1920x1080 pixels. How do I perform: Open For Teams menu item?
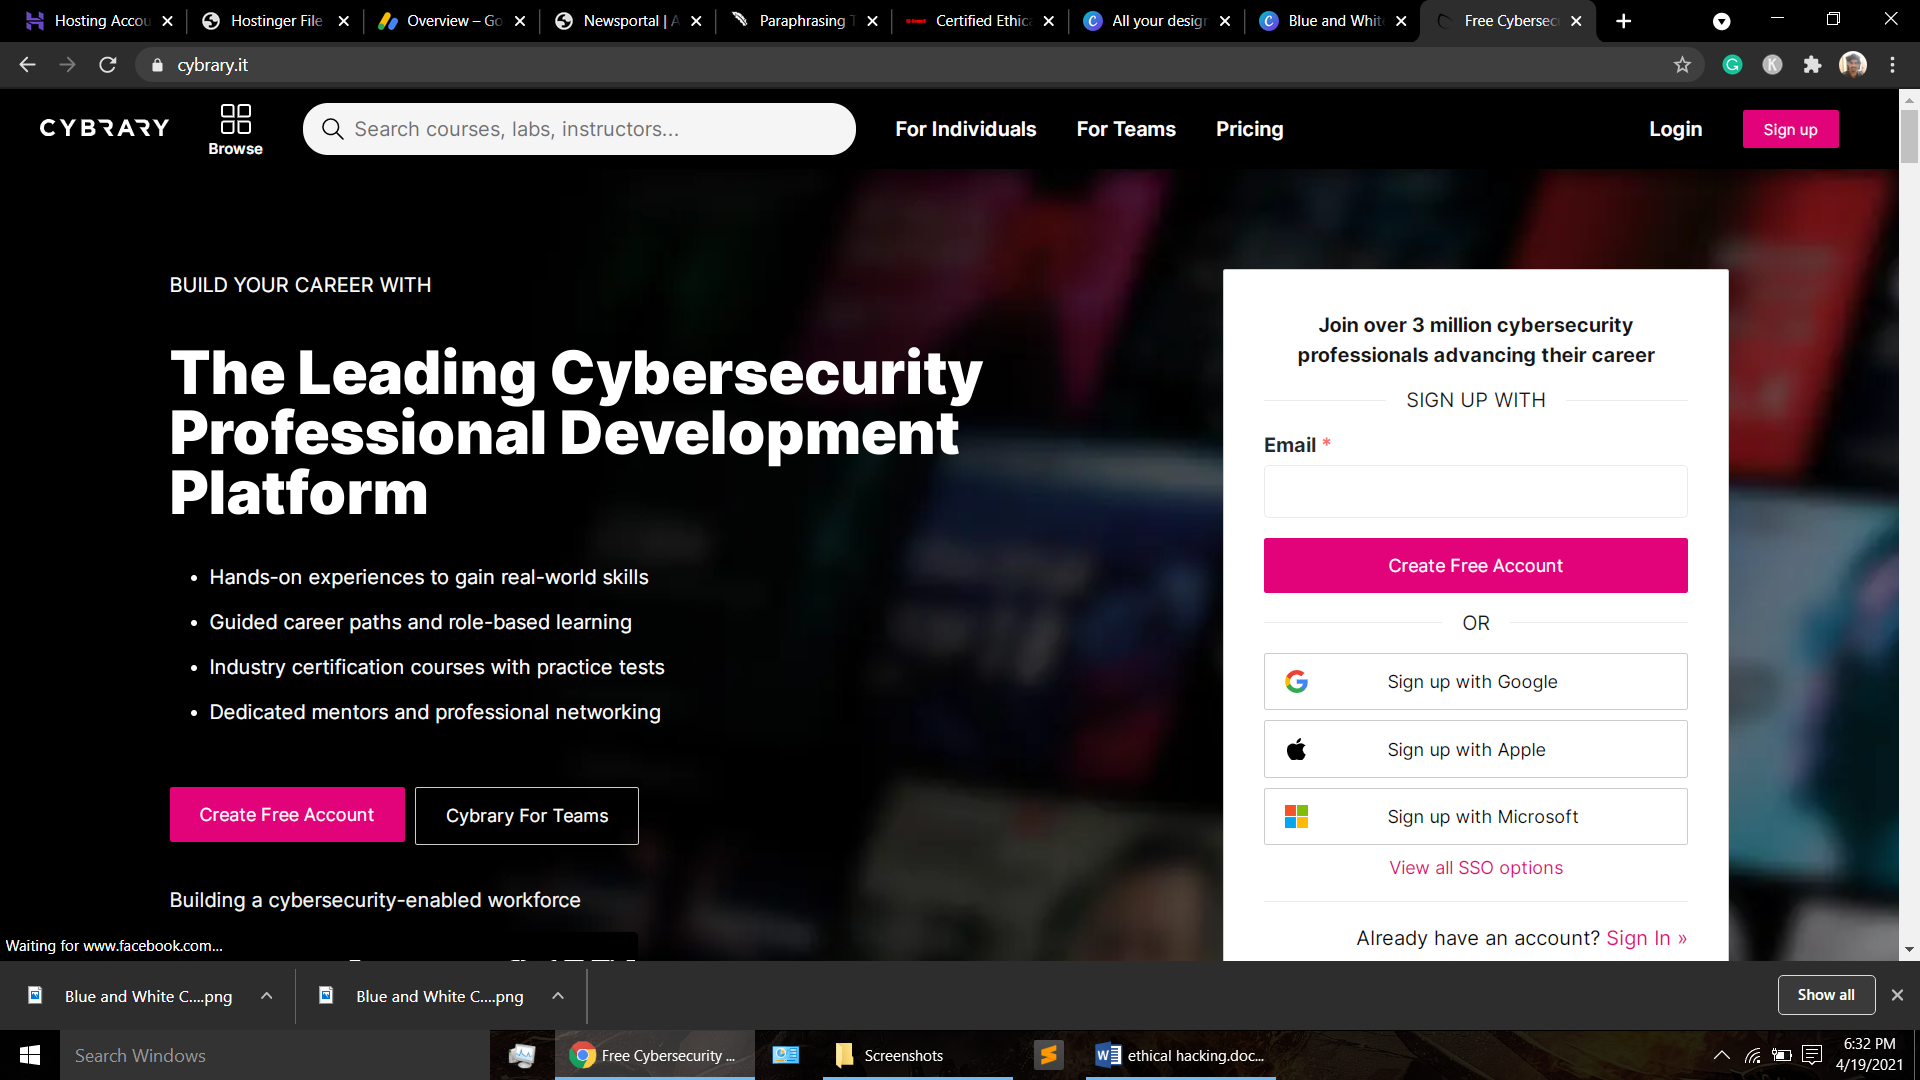click(1126, 129)
